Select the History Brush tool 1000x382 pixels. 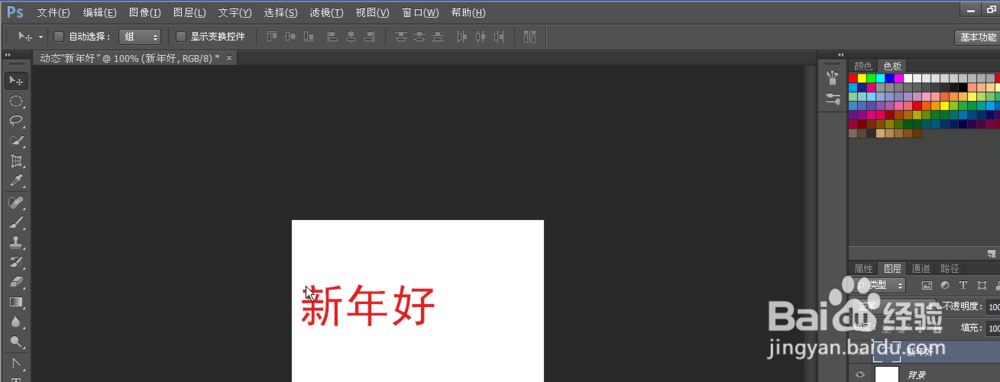(x=17, y=262)
